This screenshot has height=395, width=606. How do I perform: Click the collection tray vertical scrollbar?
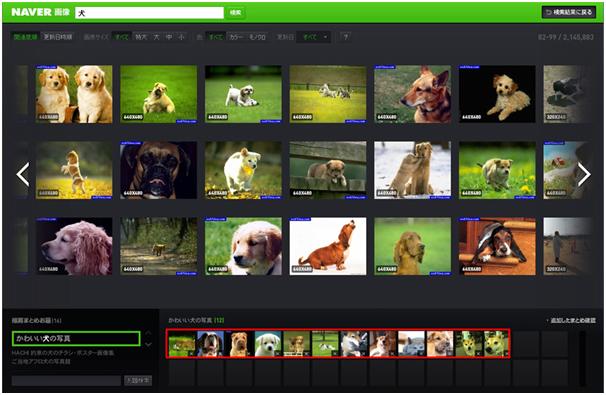coord(582,358)
